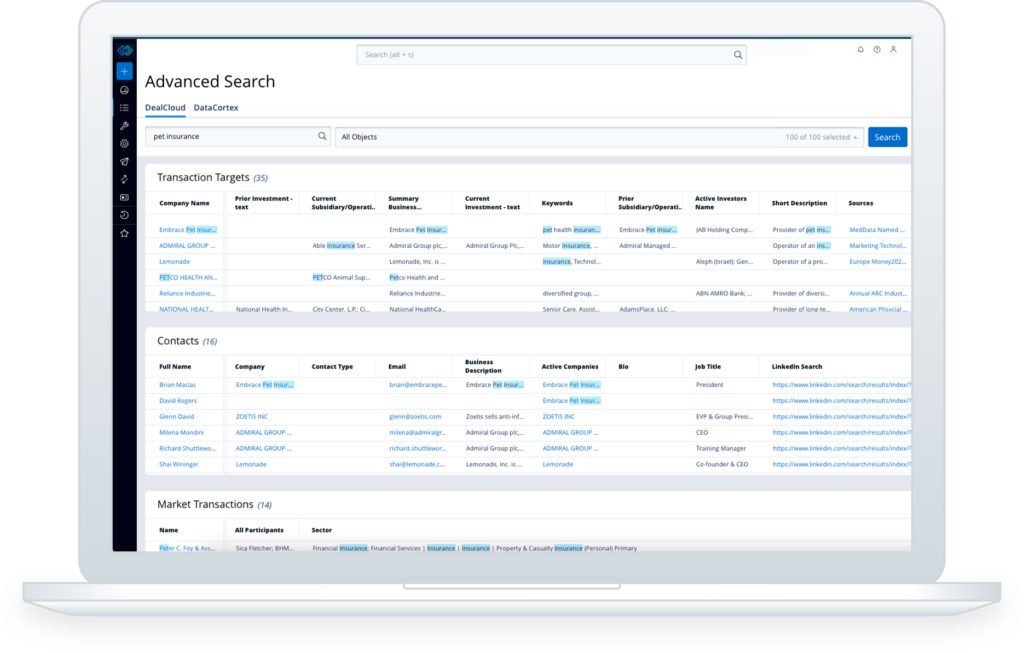
Task: Click the All Participants column header
Action: click(259, 530)
